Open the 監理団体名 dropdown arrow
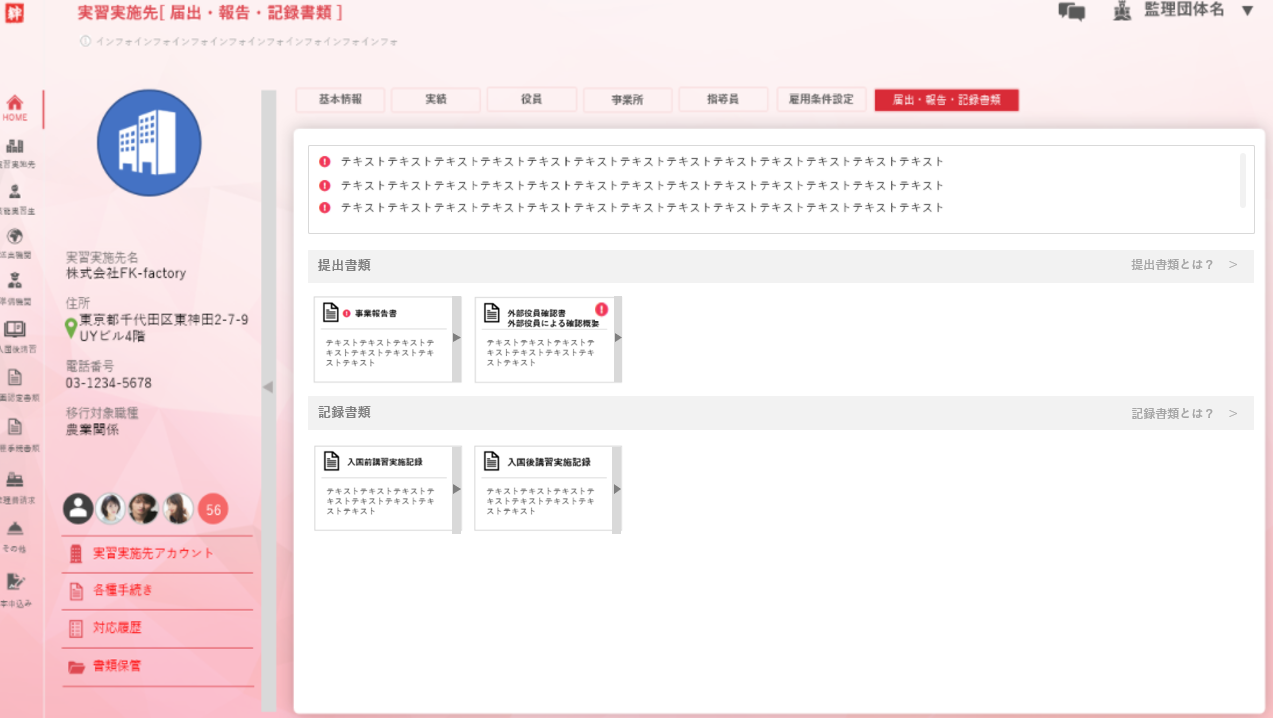The width and height of the screenshot is (1273, 718). 1247,11
